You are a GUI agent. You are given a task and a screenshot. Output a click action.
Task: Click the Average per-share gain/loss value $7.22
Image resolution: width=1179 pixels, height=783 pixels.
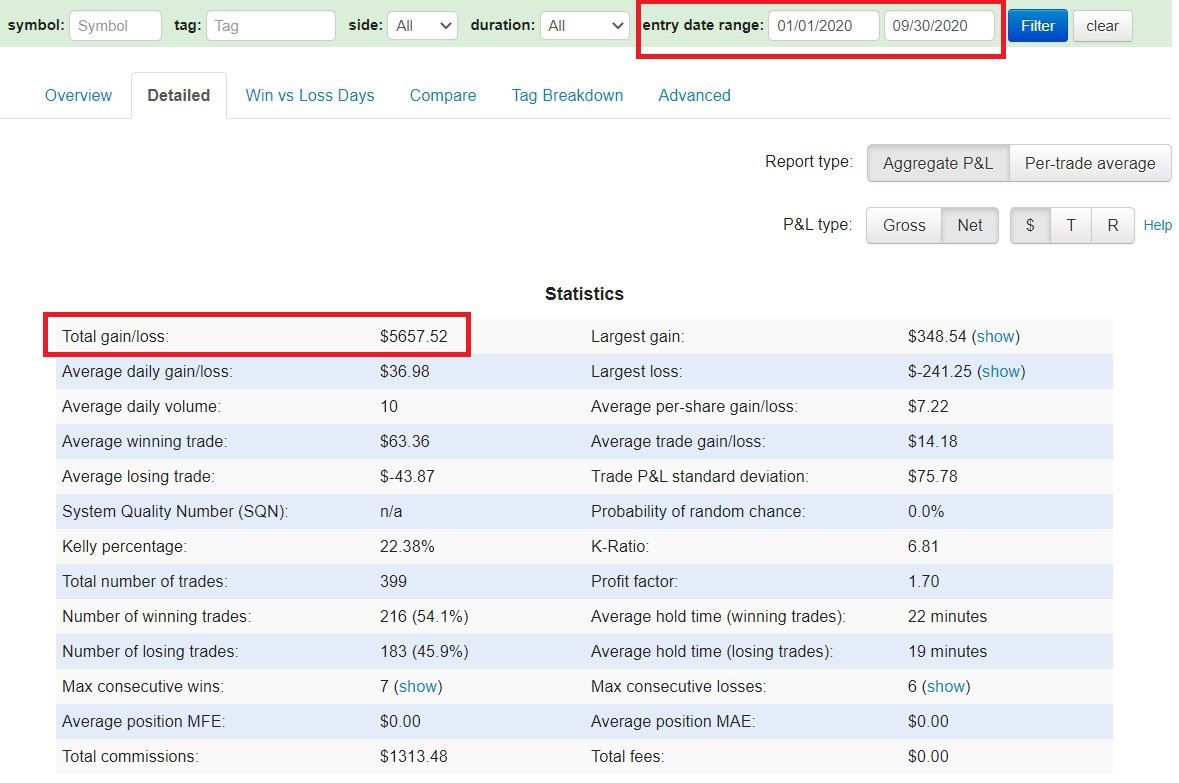pos(928,407)
